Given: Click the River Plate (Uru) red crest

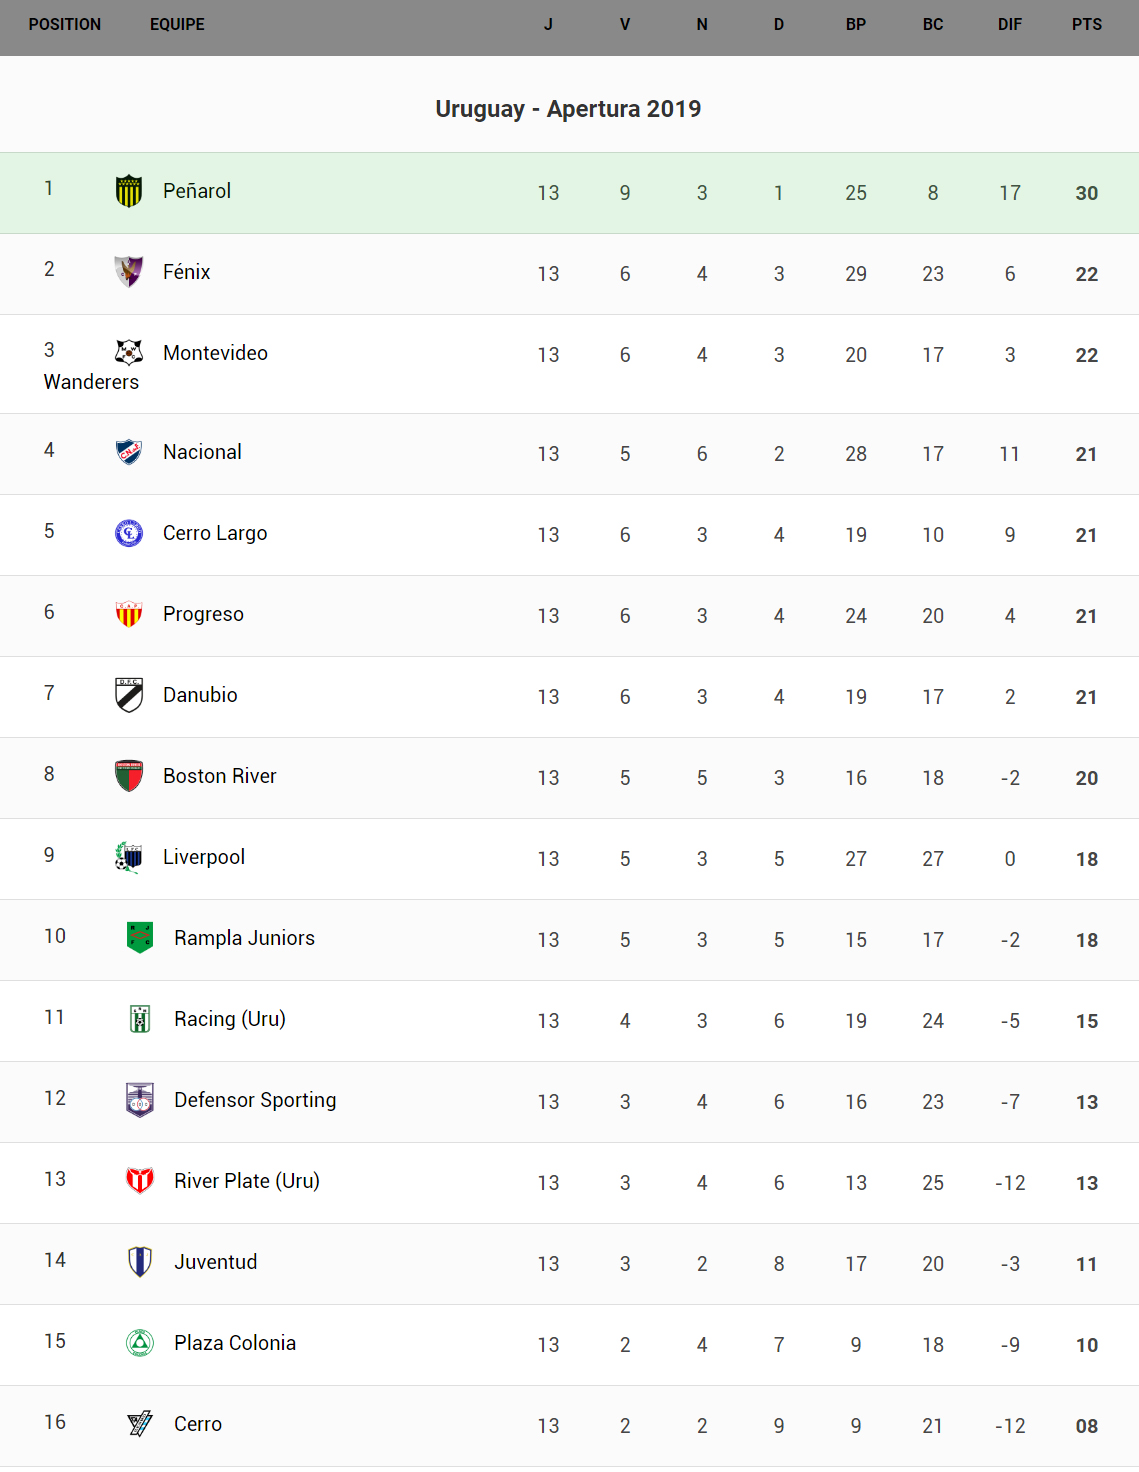Looking at the screenshot, I should (x=140, y=1181).
